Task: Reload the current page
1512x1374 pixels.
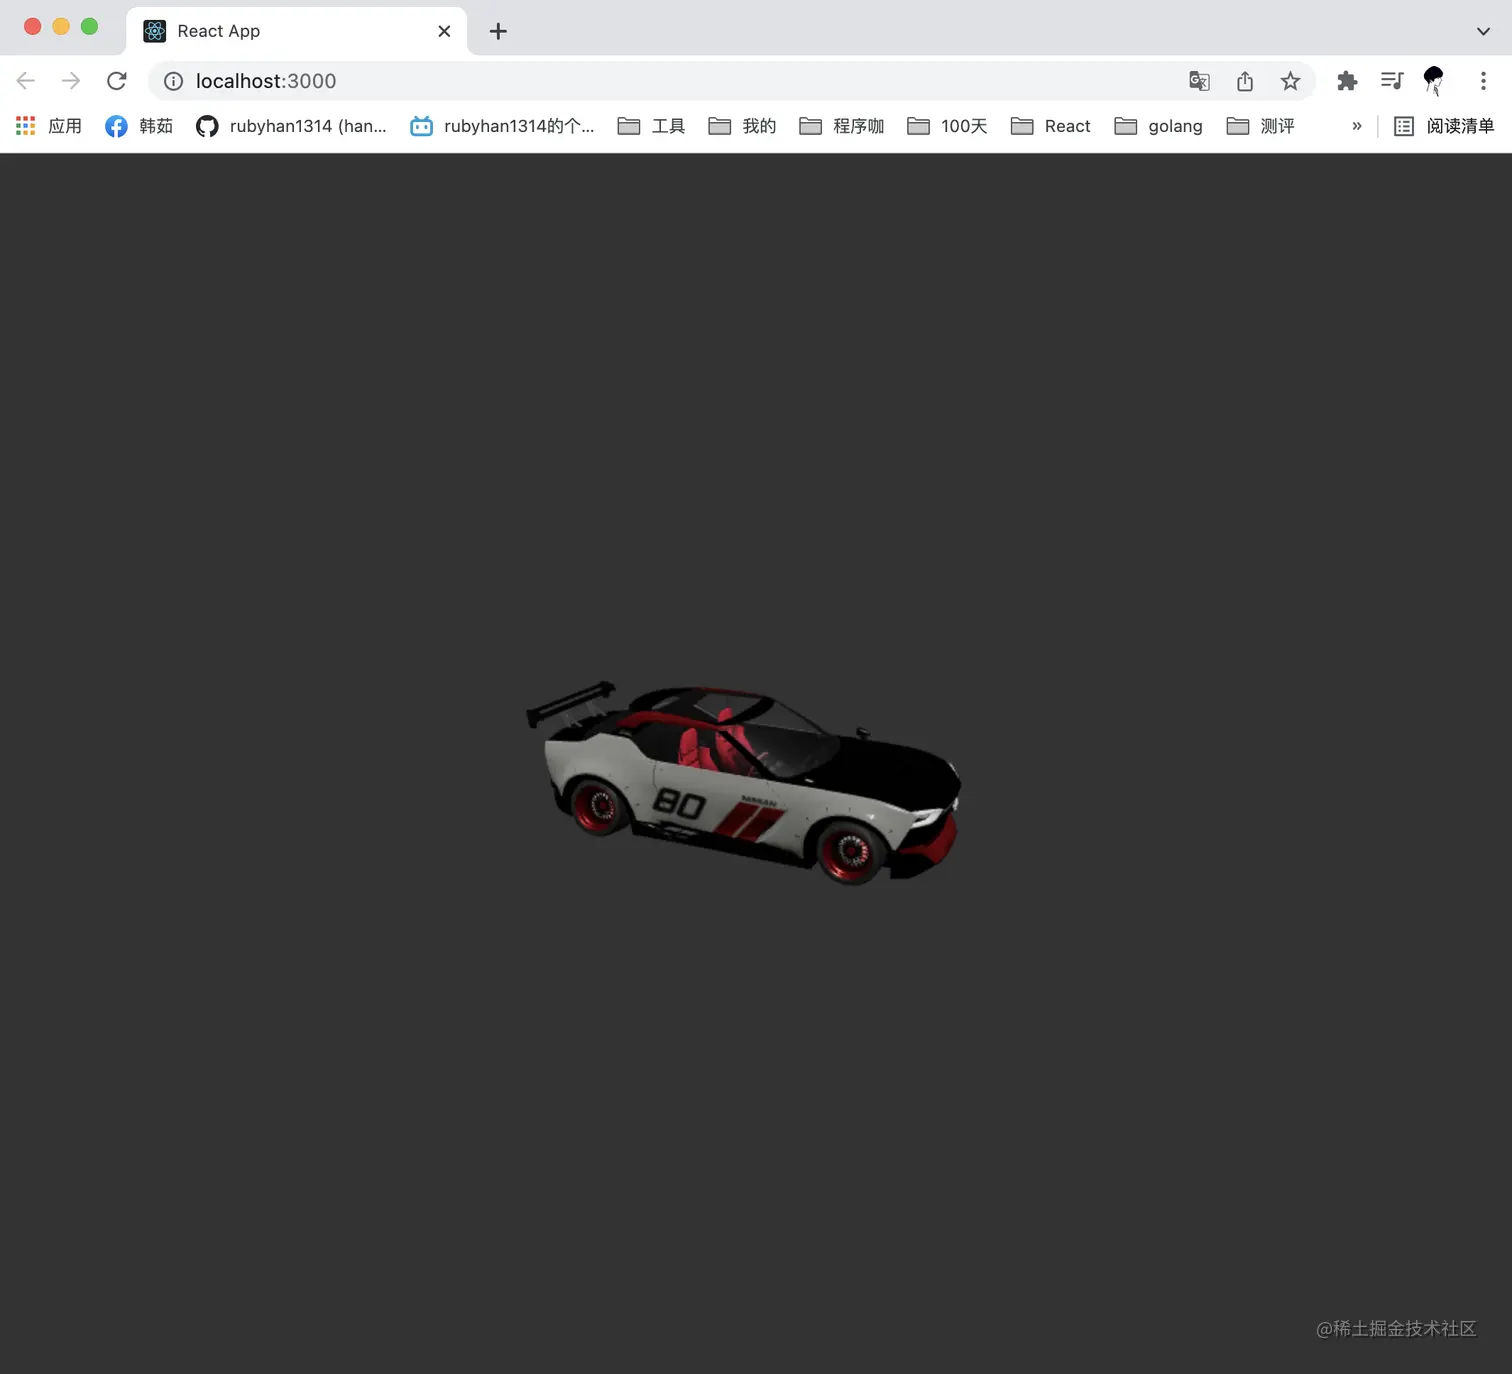Action: click(x=117, y=81)
